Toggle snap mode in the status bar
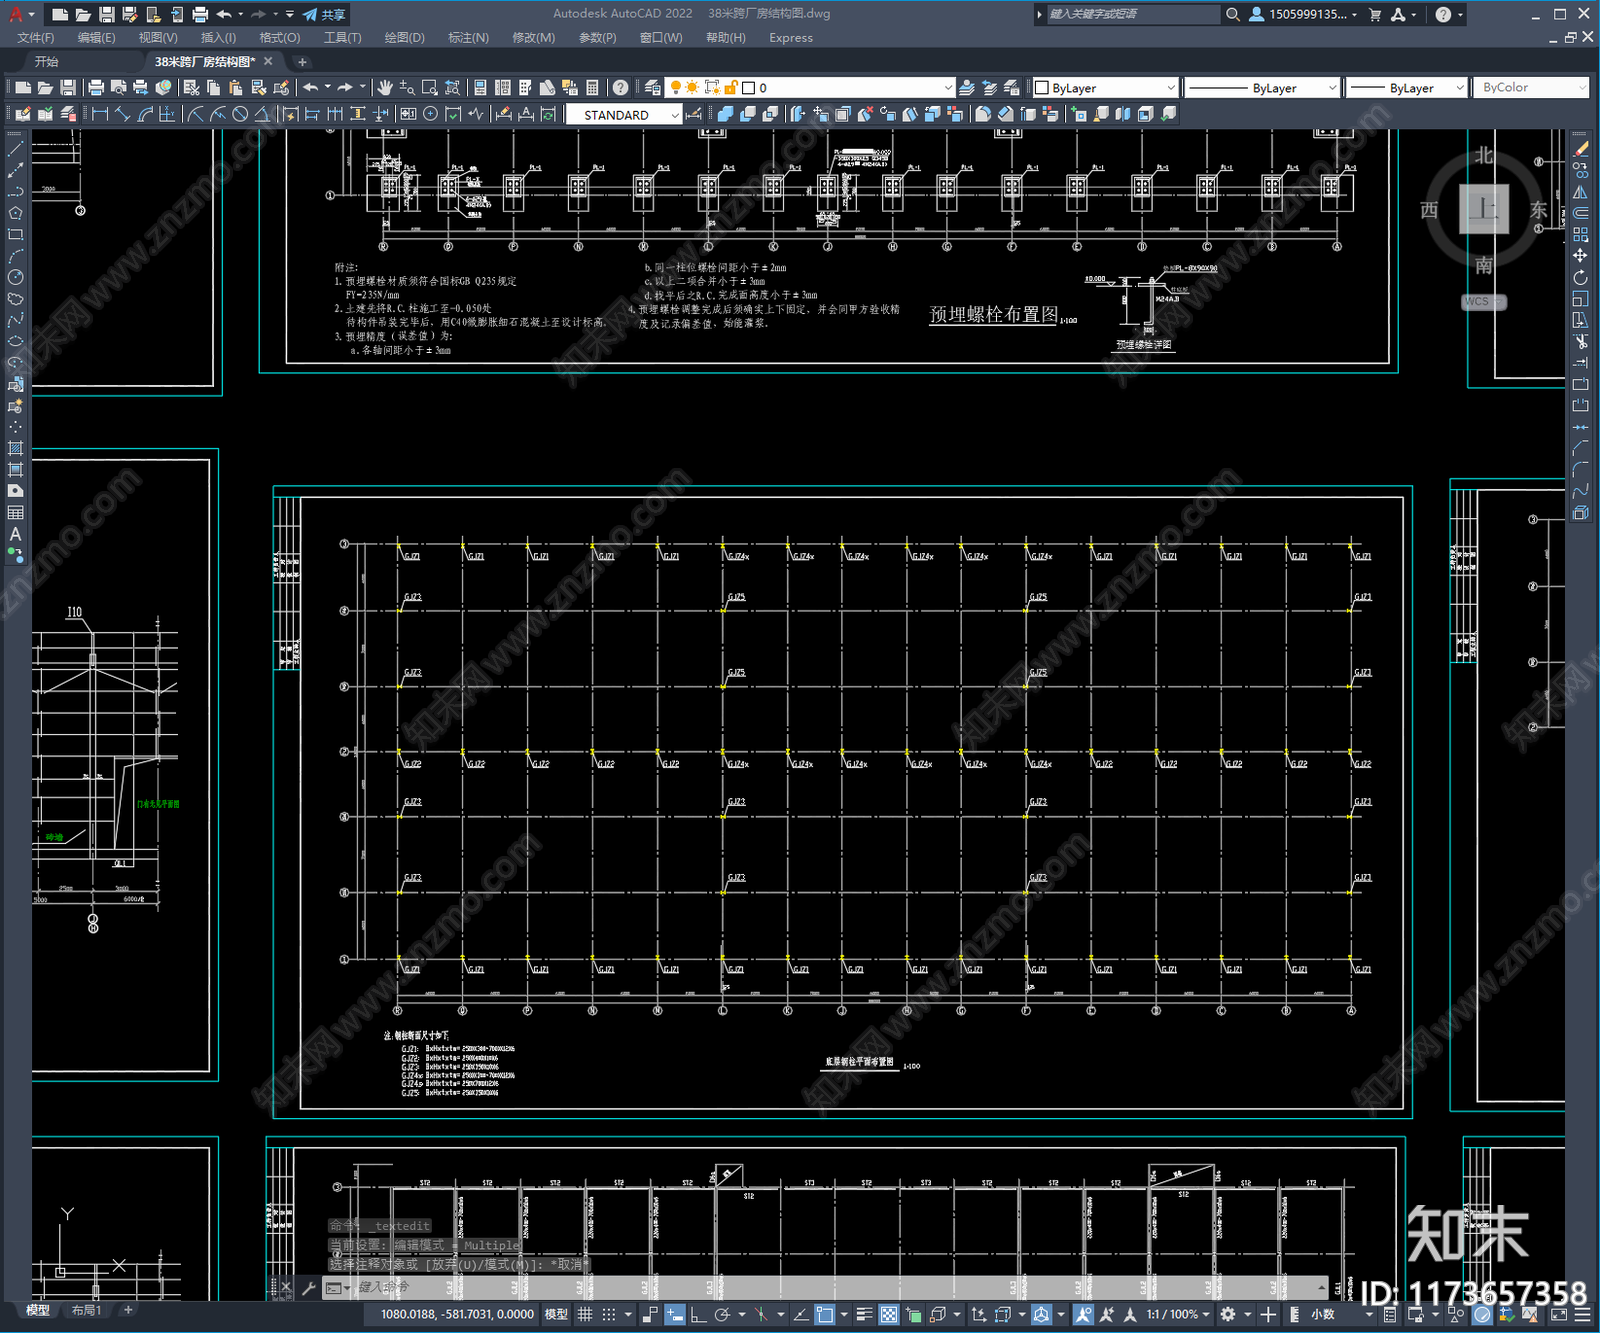Image resolution: width=1600 pixels, height=1333 pixels. [x=608, y=1314]
